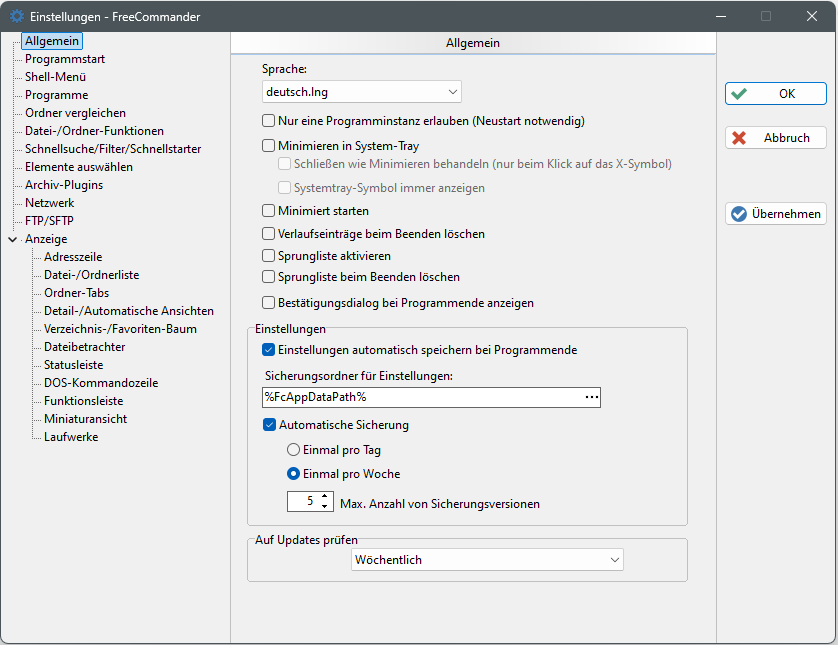The height and width of the screenshot is (645, 838).
Task: Select 'Einmal pro Tag' radio button
Action: 294,450
